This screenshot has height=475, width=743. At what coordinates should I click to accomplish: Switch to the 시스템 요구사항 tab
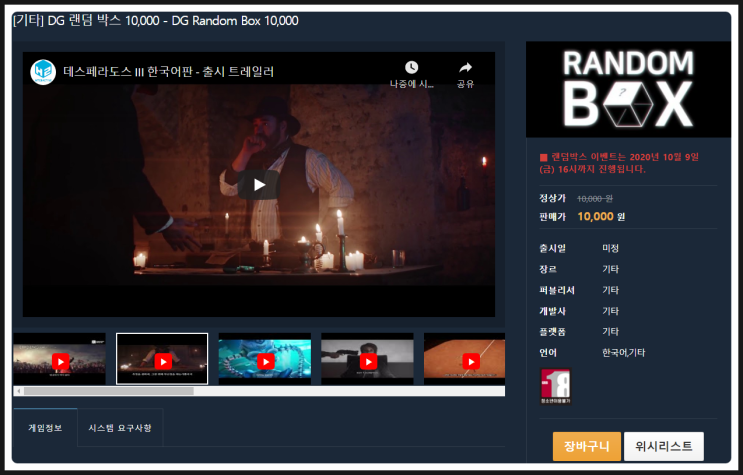pos(120,428)
